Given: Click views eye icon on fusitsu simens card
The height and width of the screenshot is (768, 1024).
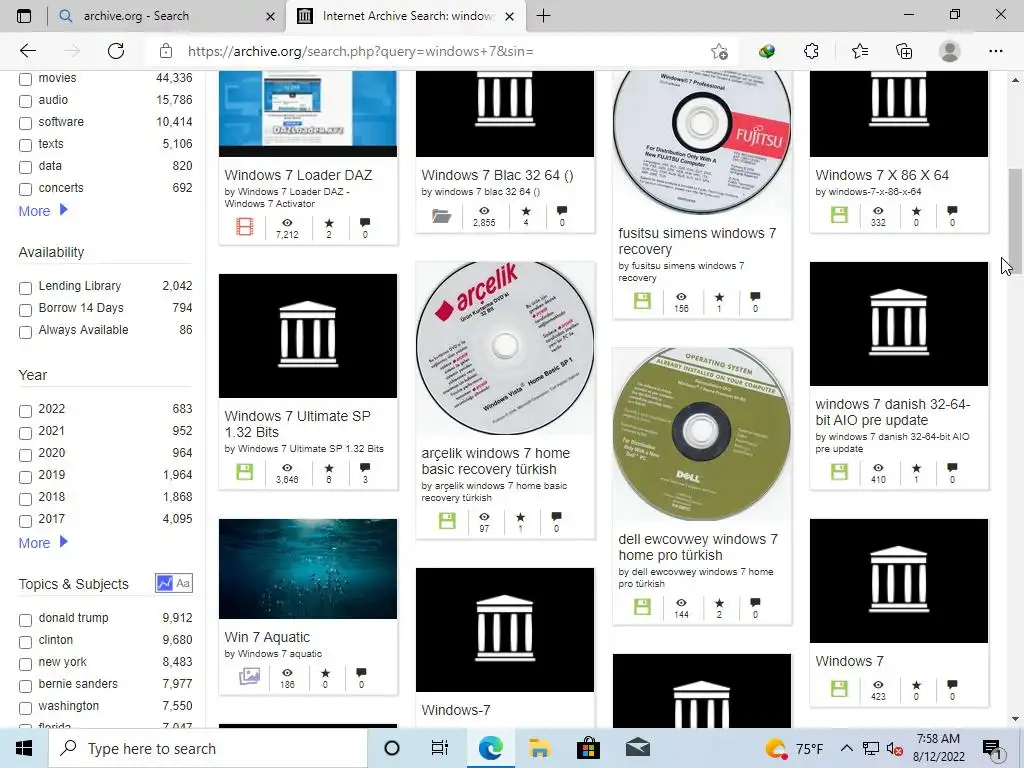Looking at the screenshot, I should 681,296.
